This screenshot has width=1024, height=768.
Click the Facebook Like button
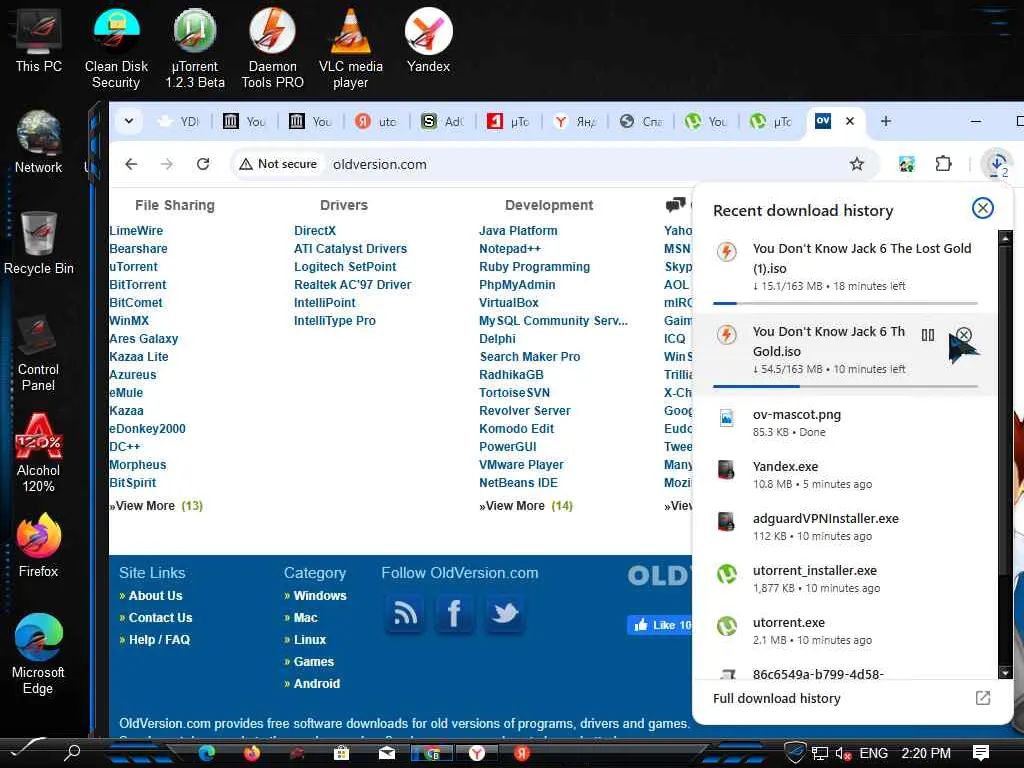click(659, 625)
